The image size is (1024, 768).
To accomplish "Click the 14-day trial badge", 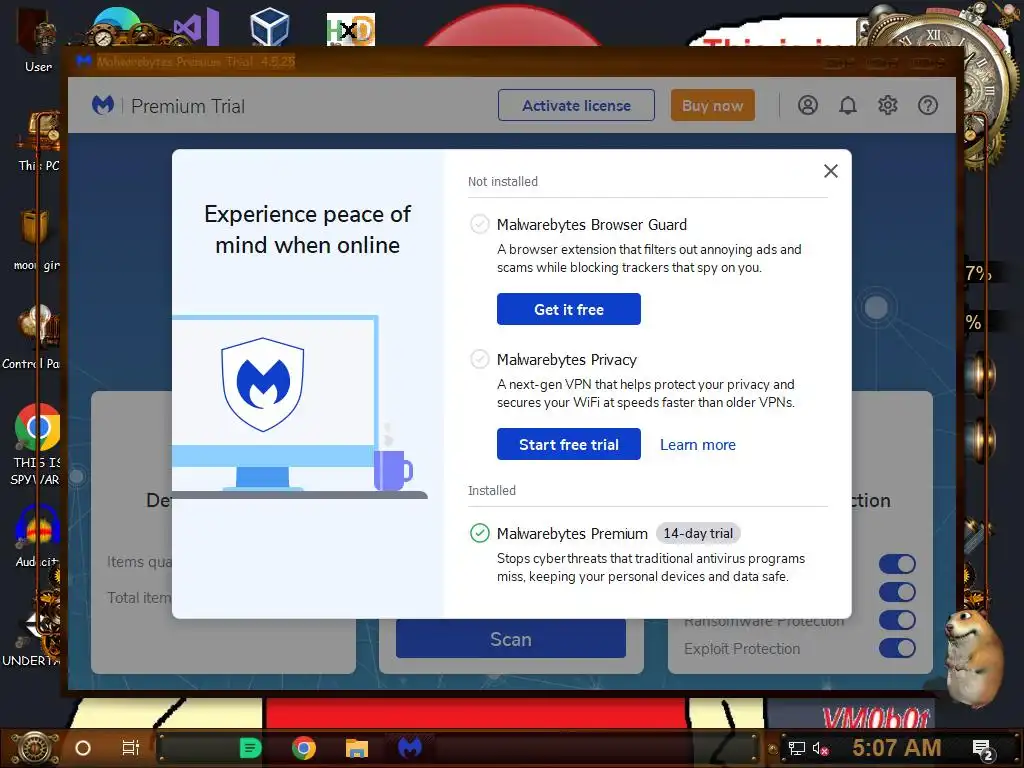I will tap(697, 533).
